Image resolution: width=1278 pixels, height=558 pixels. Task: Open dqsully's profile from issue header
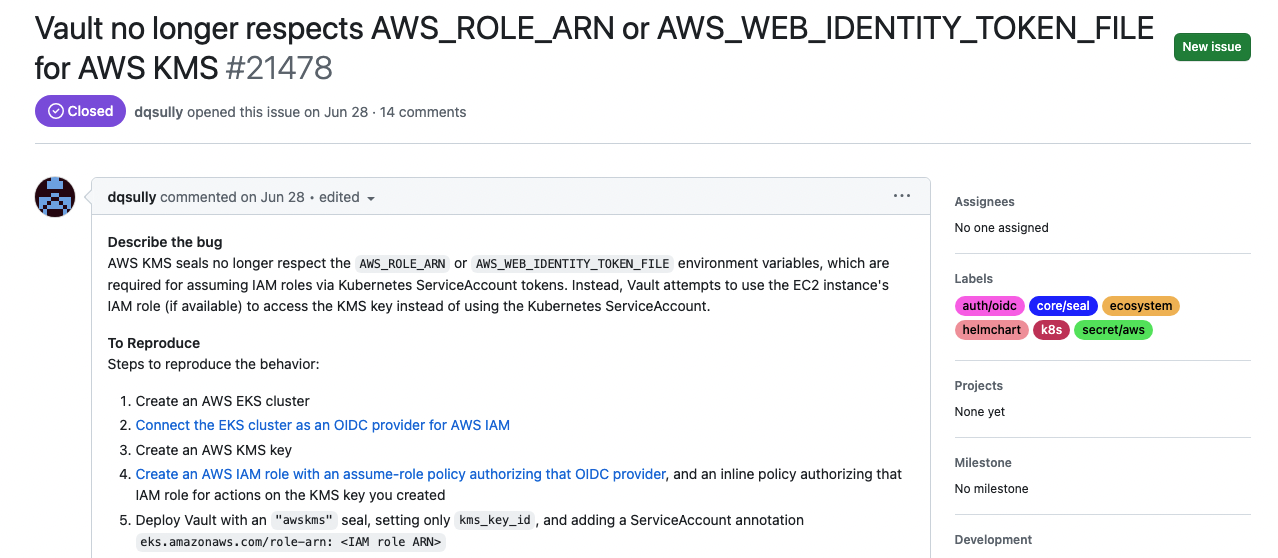point(158,112)
